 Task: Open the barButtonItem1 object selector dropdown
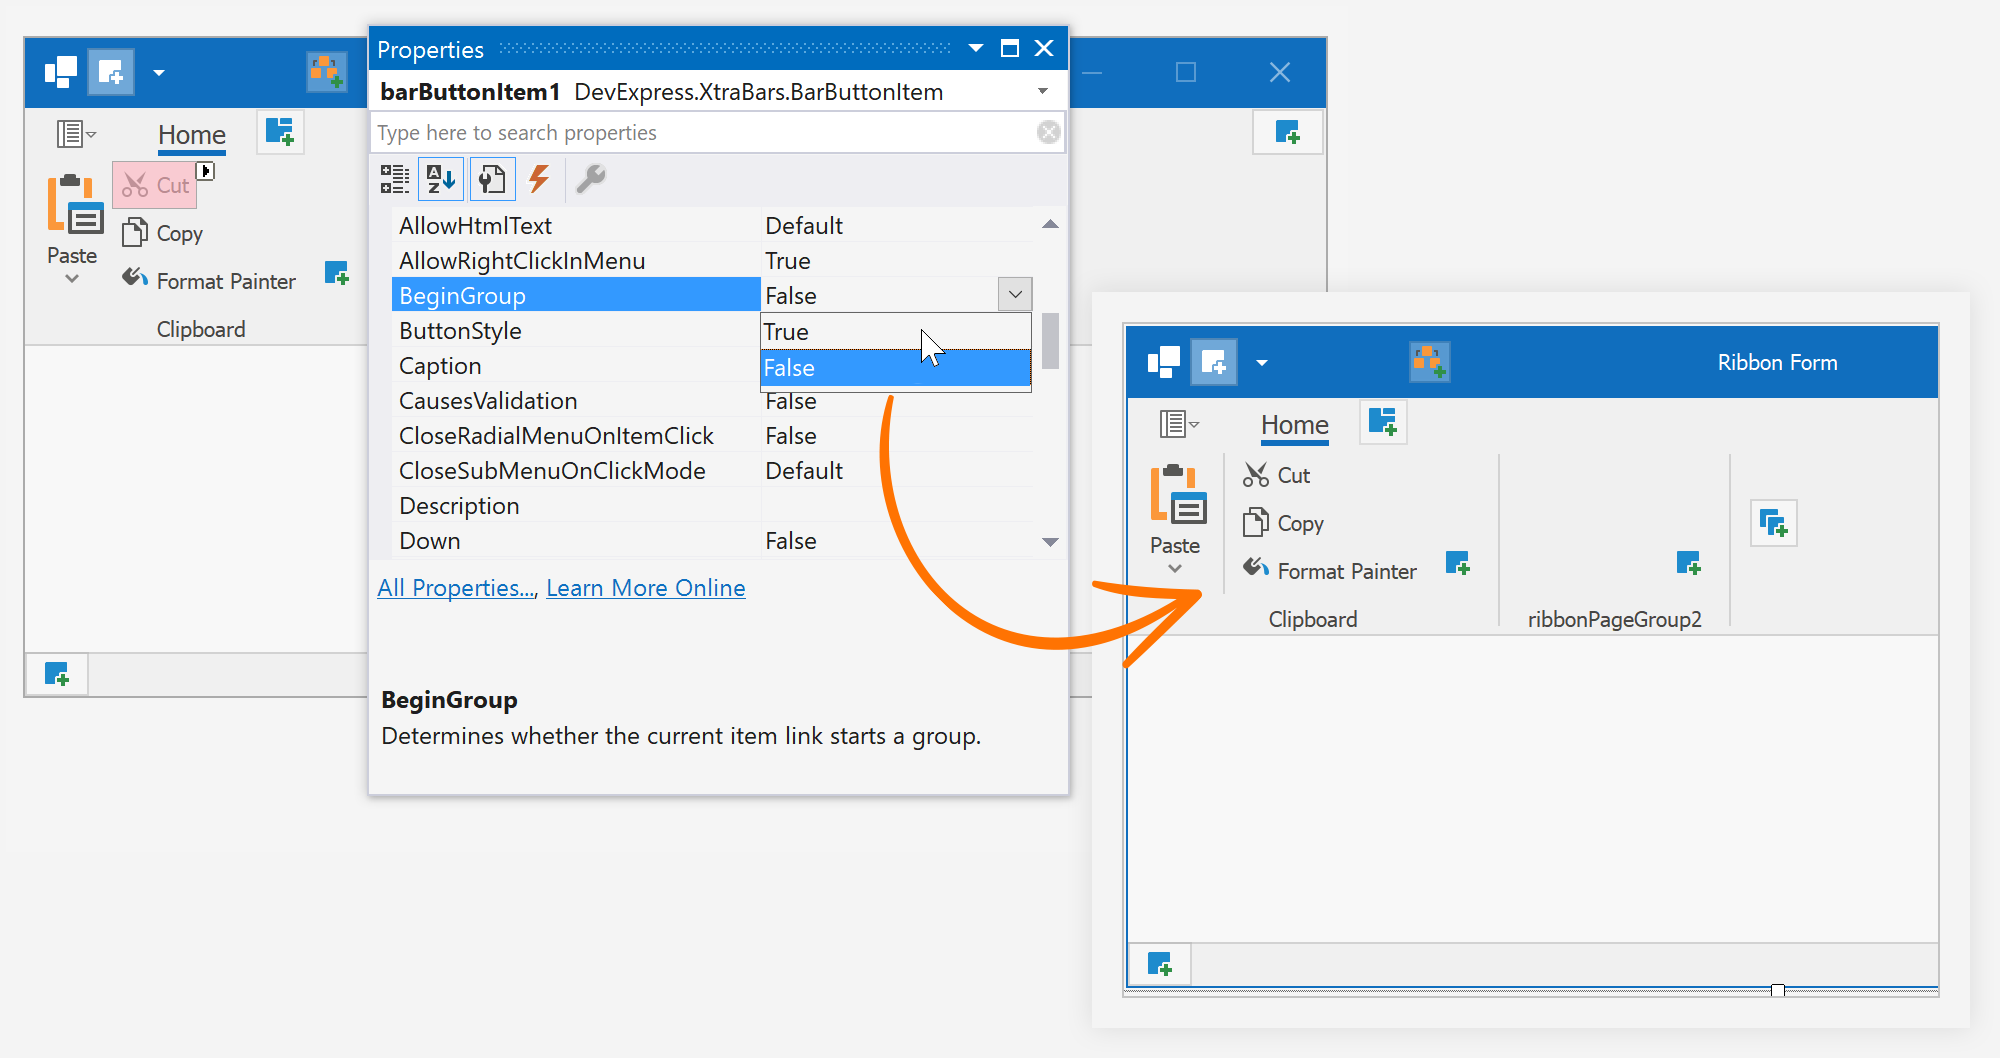(x=1043, y=92)
